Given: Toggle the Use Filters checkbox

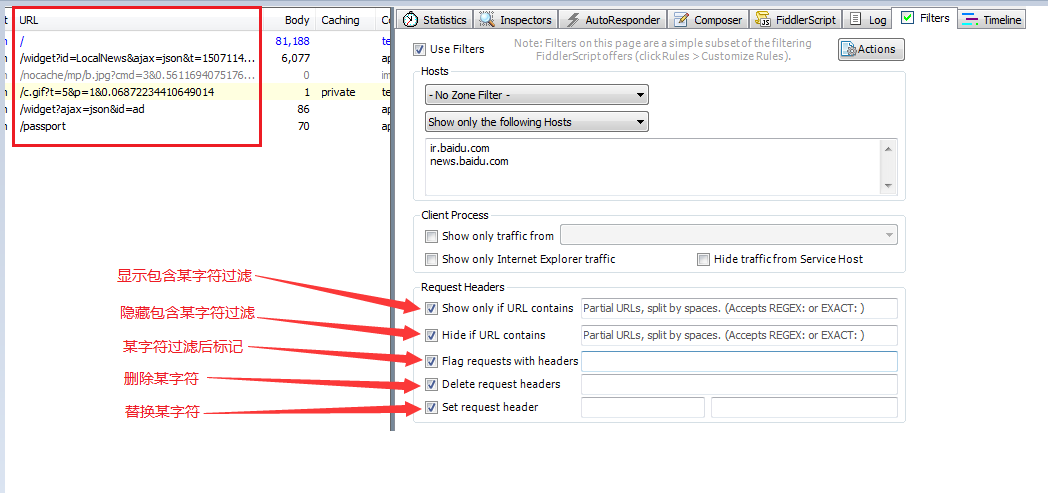Looking at the screenshot, I should click(x=419, y=49).
